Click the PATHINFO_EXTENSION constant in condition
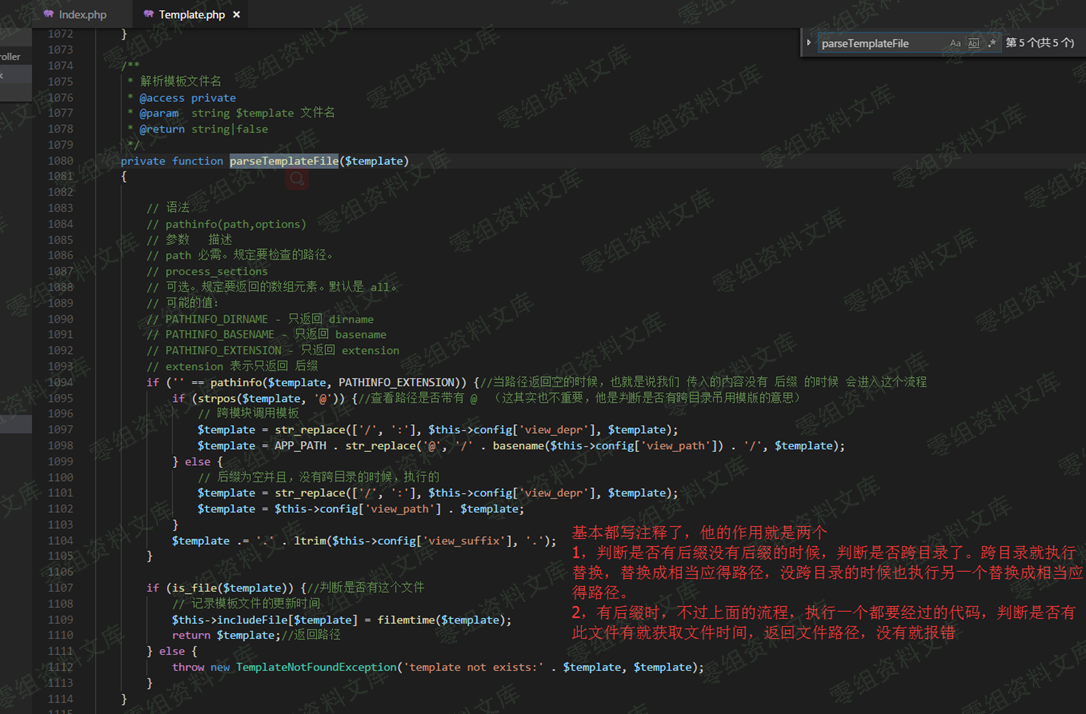The height and width of the screenshot is (714, 1086). coord(396,382)
